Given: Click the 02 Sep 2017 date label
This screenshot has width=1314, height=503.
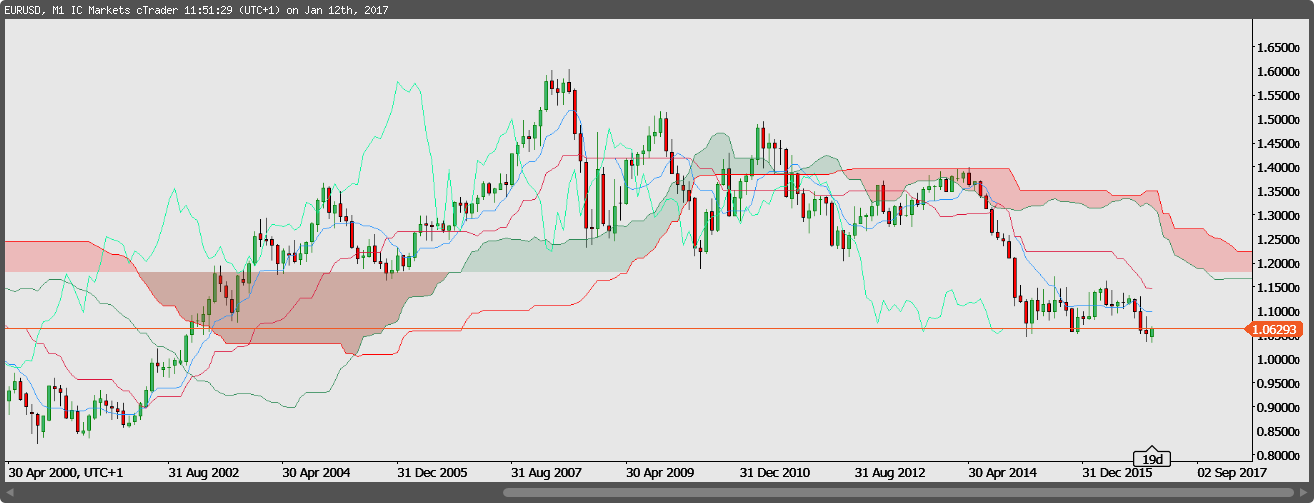Looking at the screenshot, I should point(1232,471).
